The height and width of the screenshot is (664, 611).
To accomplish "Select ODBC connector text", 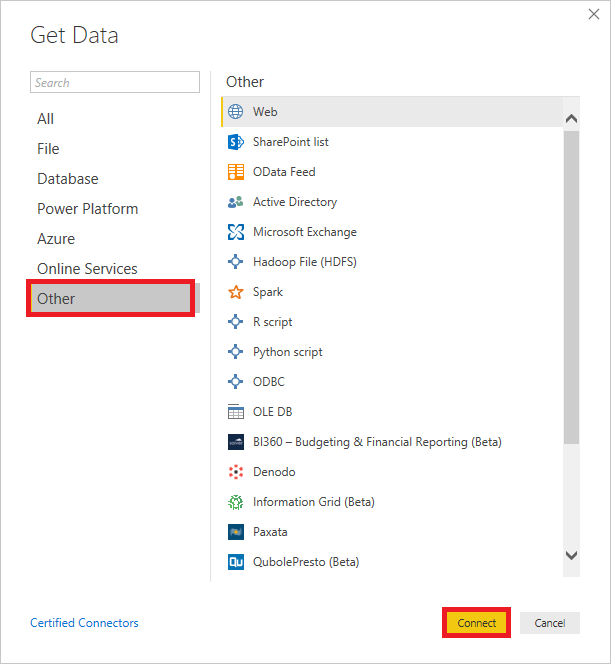I will pyautogui.click(x=269, y=382).
